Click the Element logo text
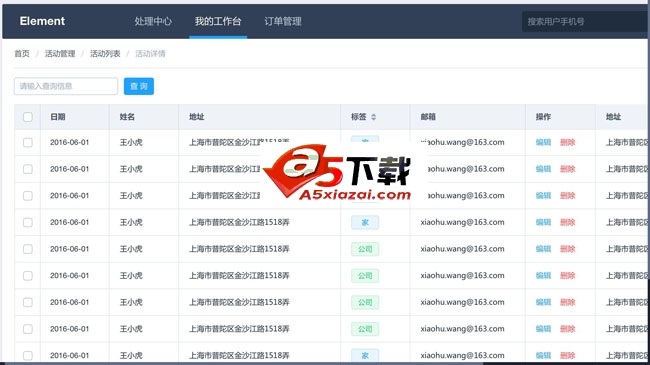 [42, 21]
